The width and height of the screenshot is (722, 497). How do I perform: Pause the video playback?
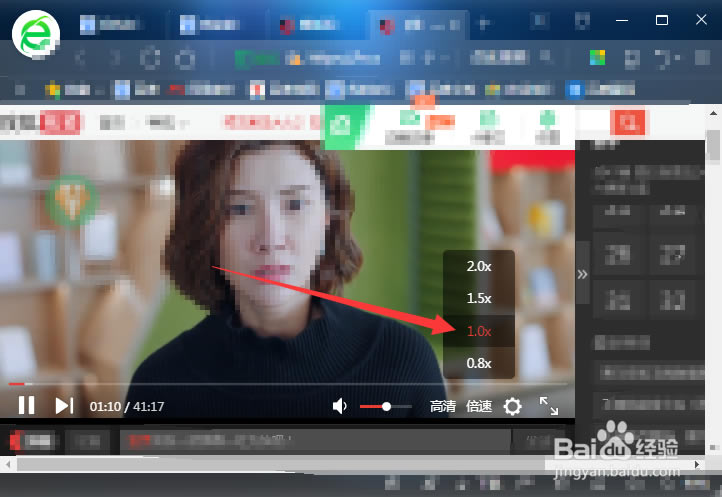coord(27,405)
